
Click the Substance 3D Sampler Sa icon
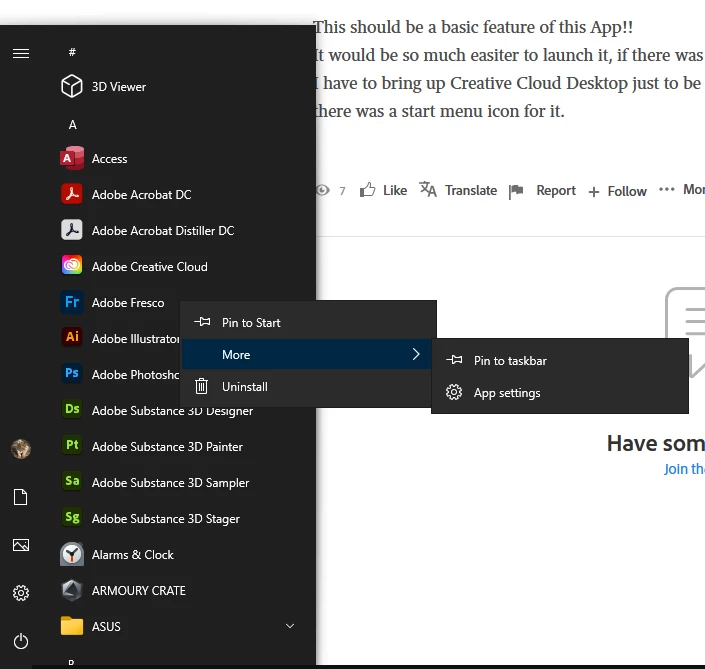pyautogui.click(x=72, y=481)
